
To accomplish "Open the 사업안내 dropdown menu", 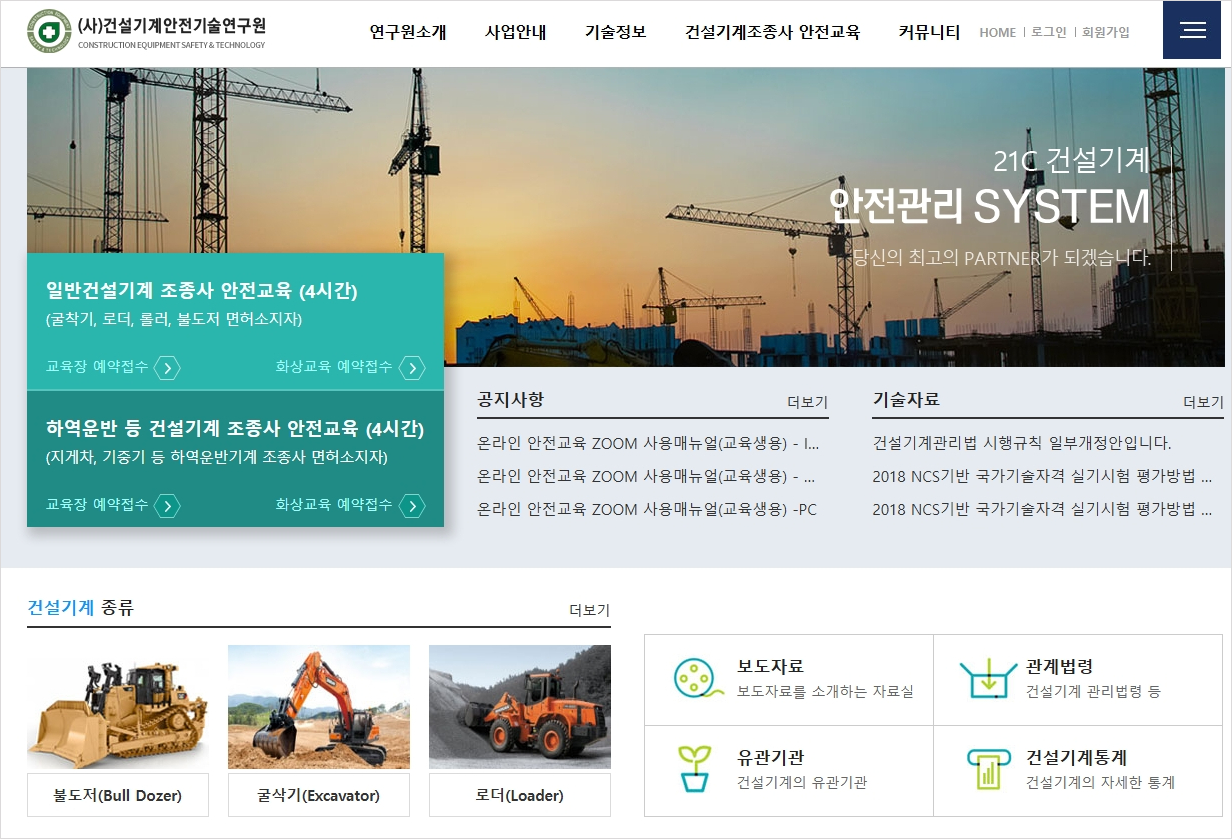I will (x=515, y=32).
